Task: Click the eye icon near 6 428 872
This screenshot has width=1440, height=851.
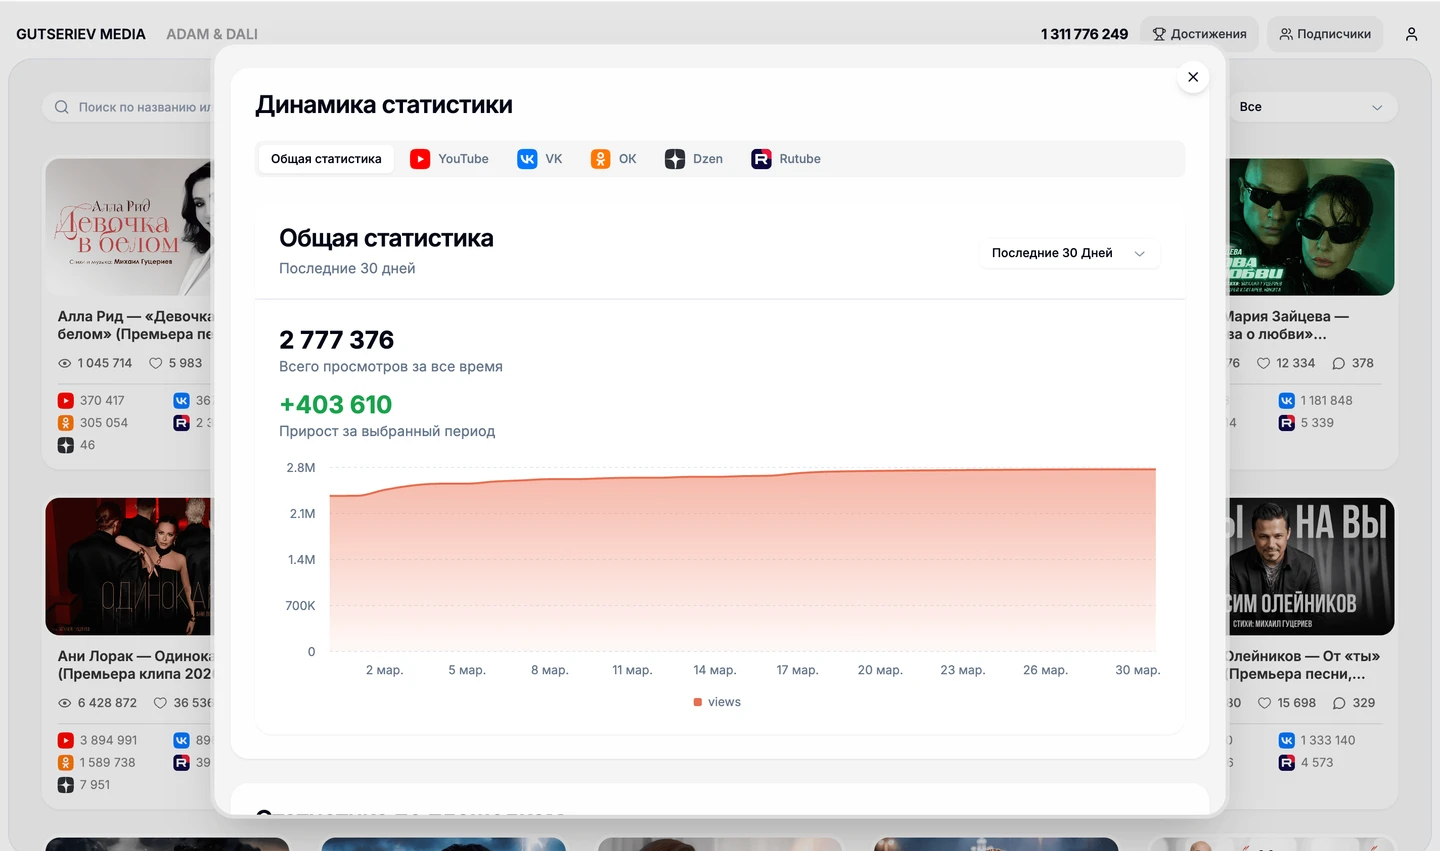Action: pos(65,703)
